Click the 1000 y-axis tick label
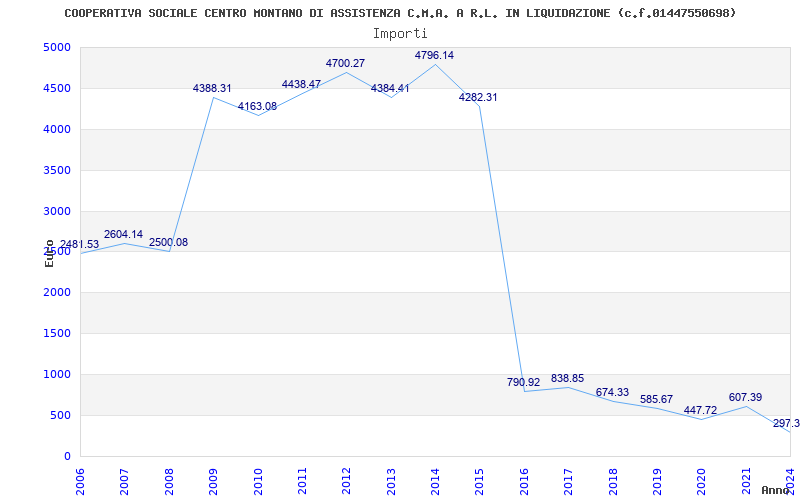 [55, 374]
